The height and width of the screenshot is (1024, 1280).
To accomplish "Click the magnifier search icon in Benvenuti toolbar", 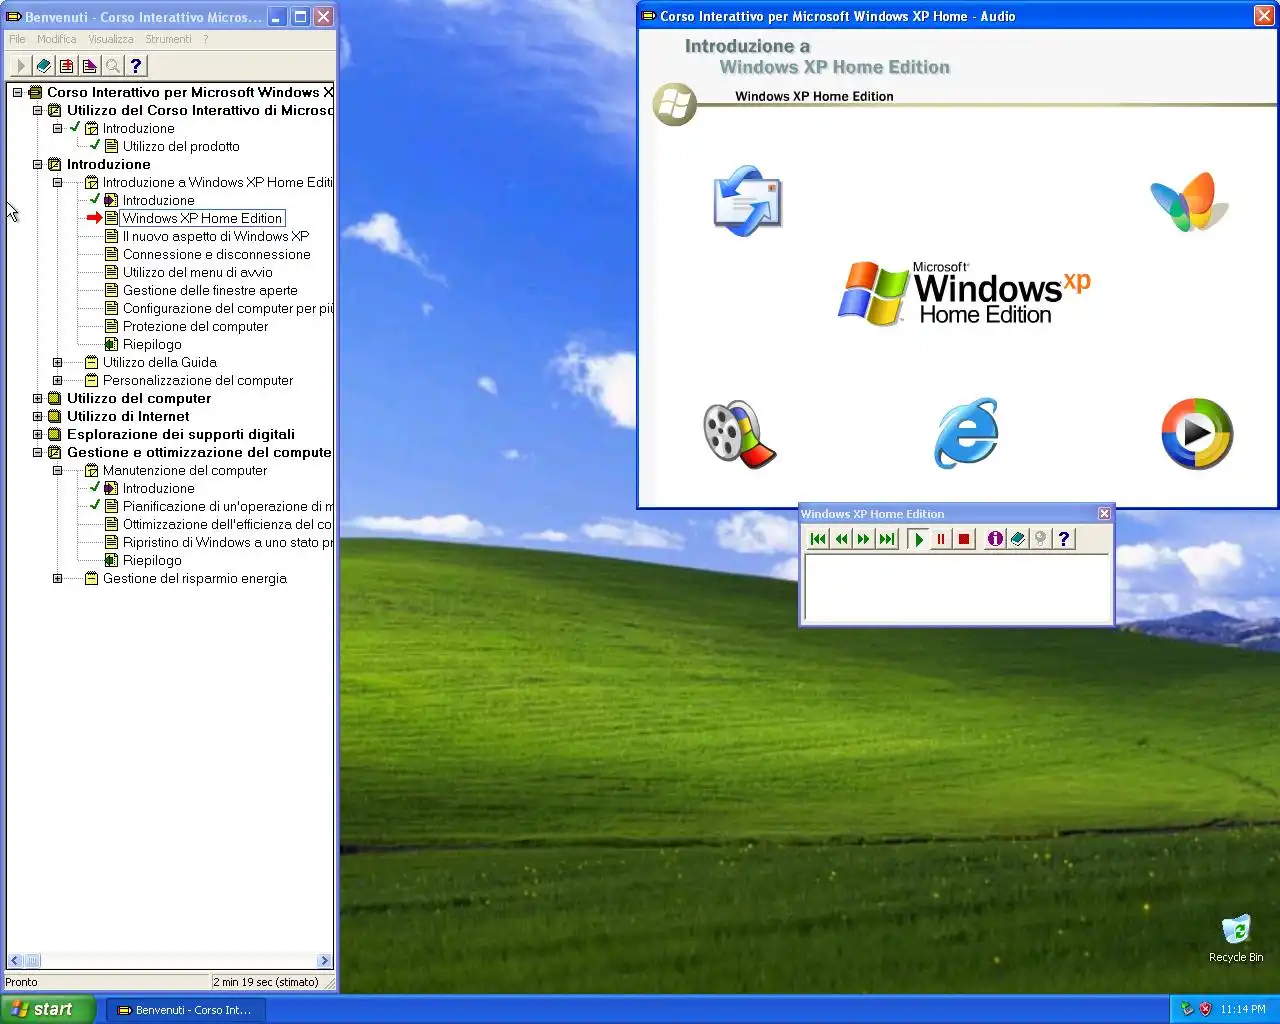I will tap(113, 66).
